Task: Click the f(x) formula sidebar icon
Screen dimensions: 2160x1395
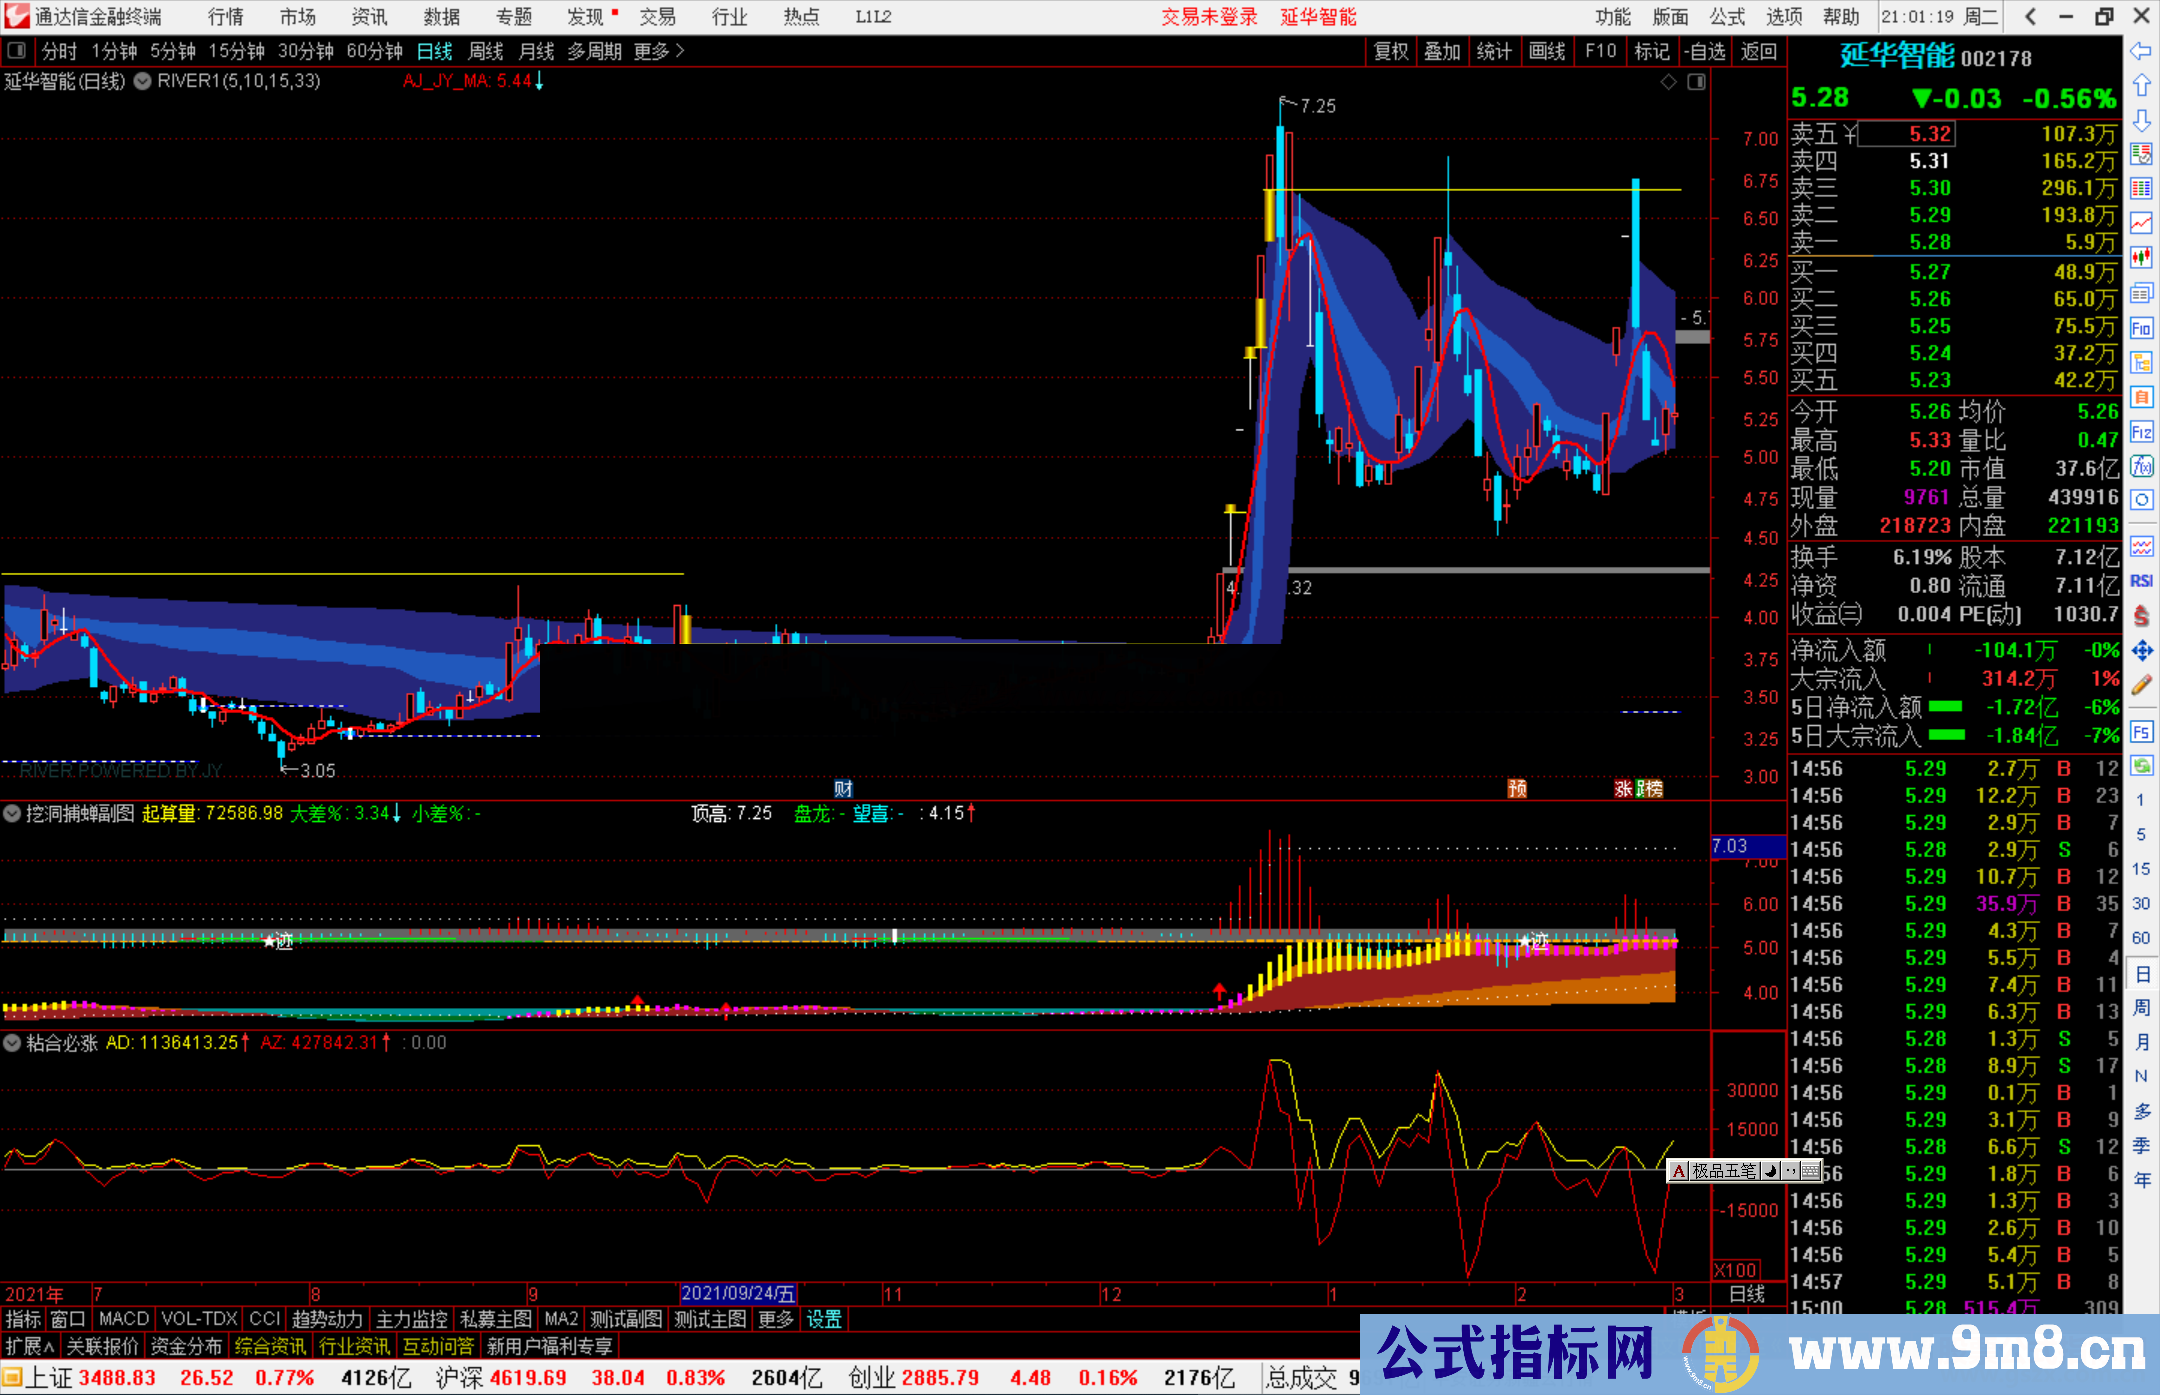Action: [2141, 466]
